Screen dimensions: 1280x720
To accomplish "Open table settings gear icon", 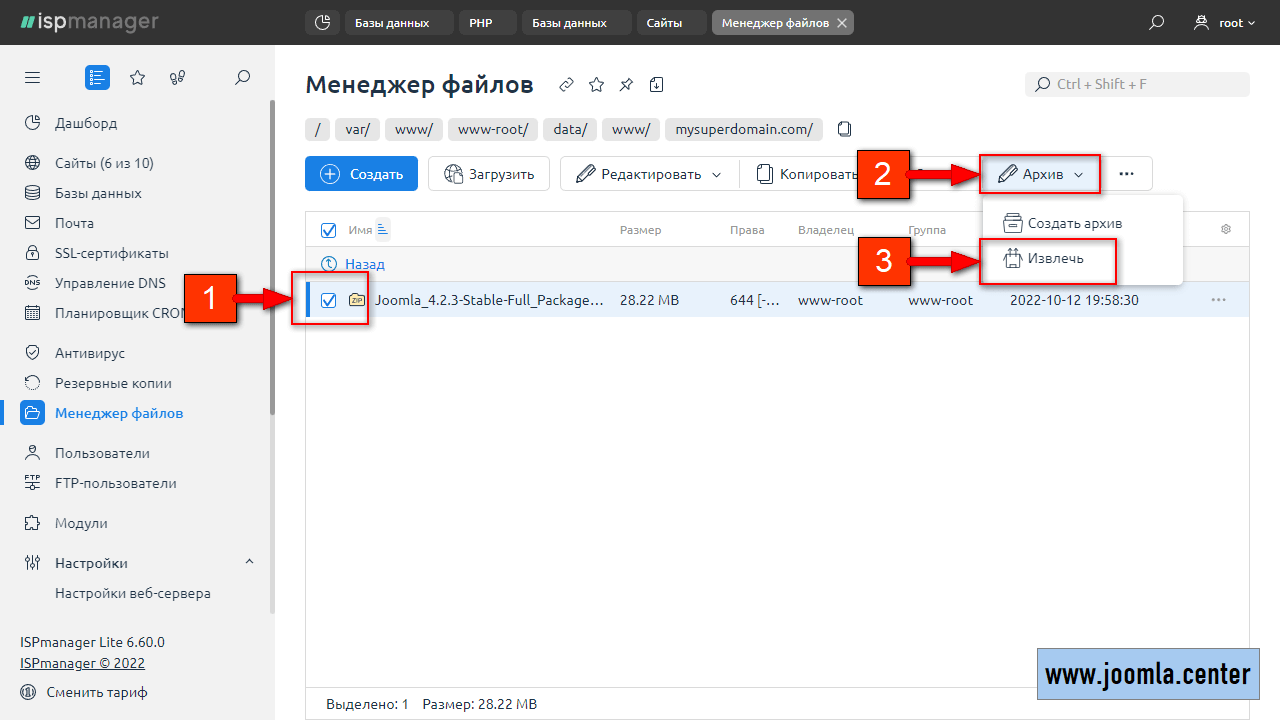I will (1226, 230).
